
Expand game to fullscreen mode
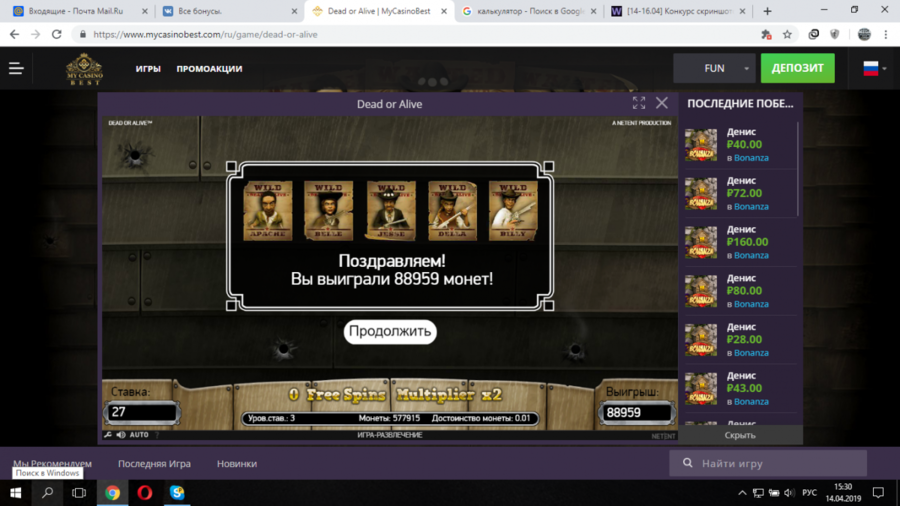[639, 103]
